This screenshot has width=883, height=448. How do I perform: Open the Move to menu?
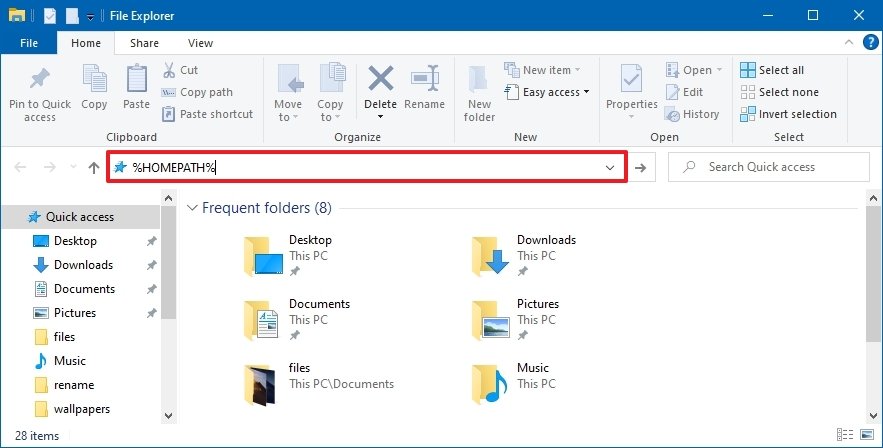pyautogui.click(x=288, y=93)
